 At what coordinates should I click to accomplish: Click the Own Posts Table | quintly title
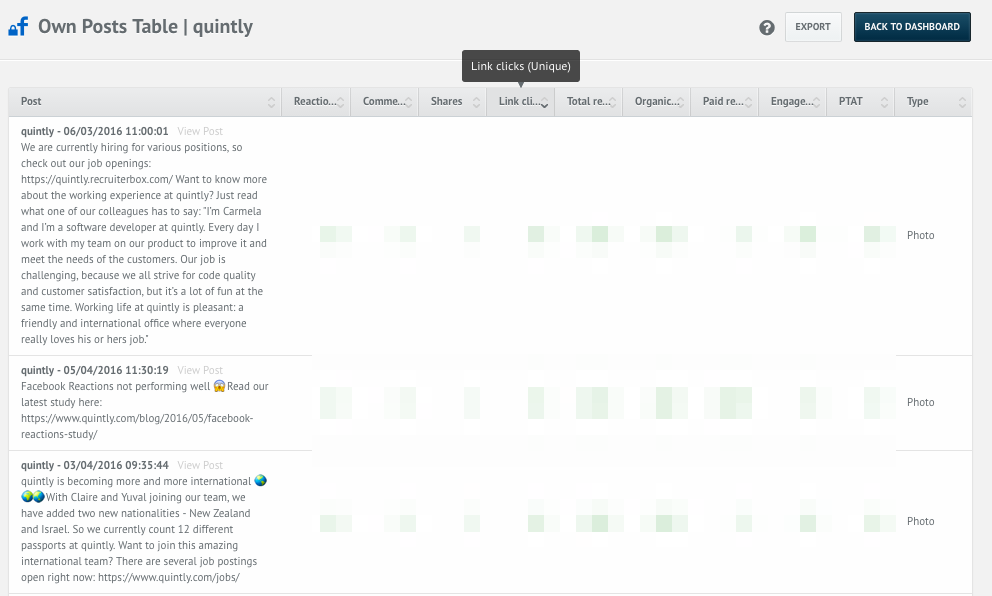click(x=146, y=27)
